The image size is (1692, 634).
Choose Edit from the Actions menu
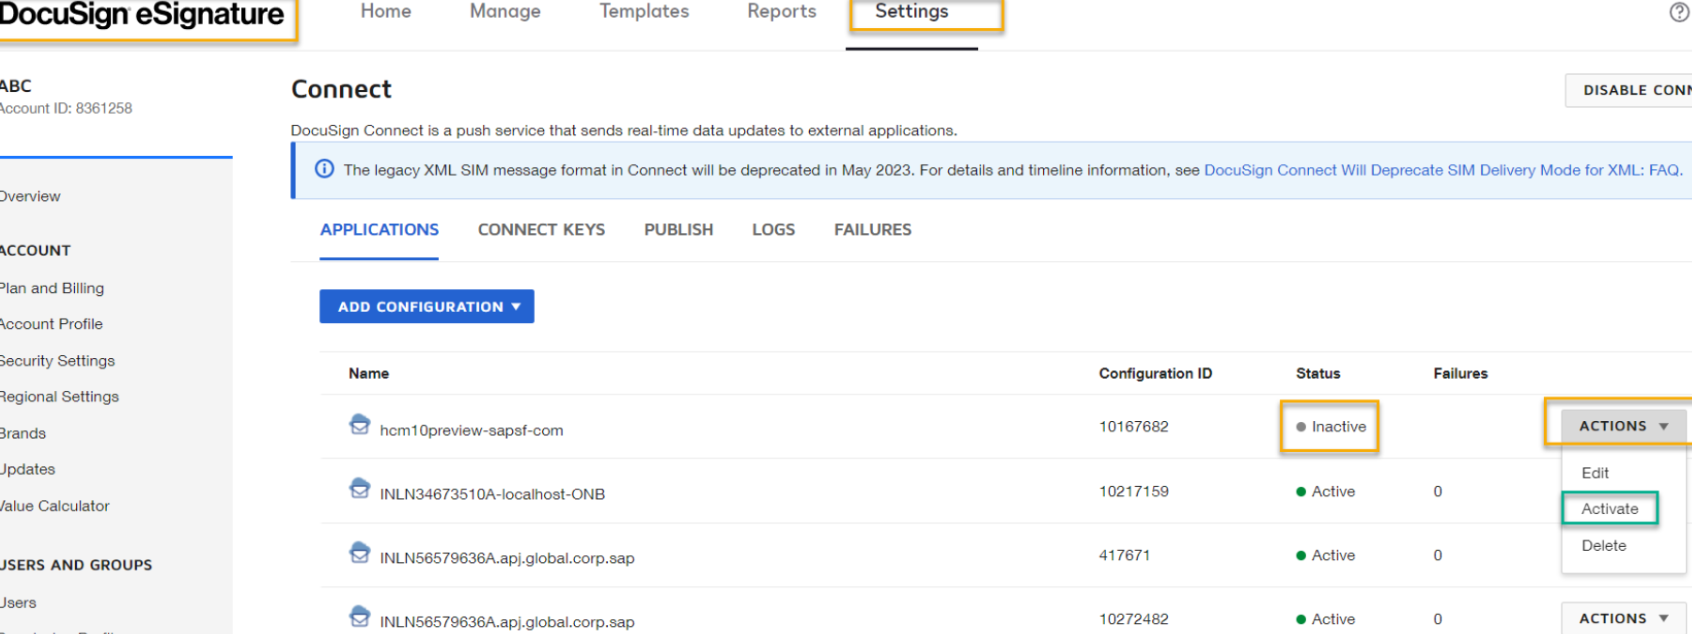click(1595, 473)
